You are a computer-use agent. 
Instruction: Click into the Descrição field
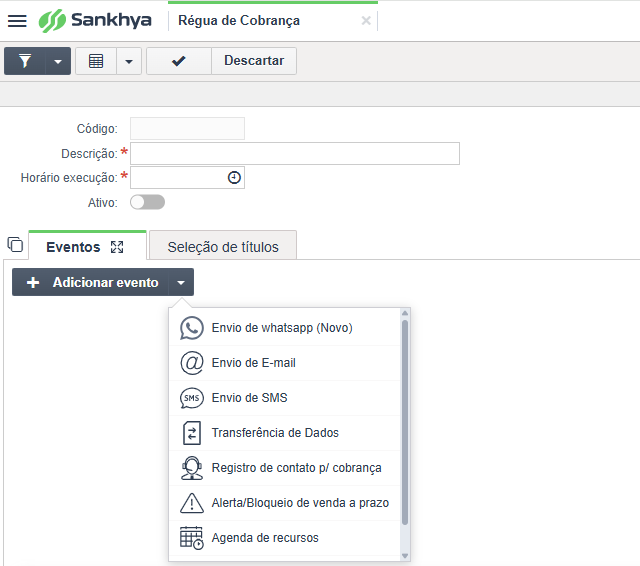coord(295,153)
